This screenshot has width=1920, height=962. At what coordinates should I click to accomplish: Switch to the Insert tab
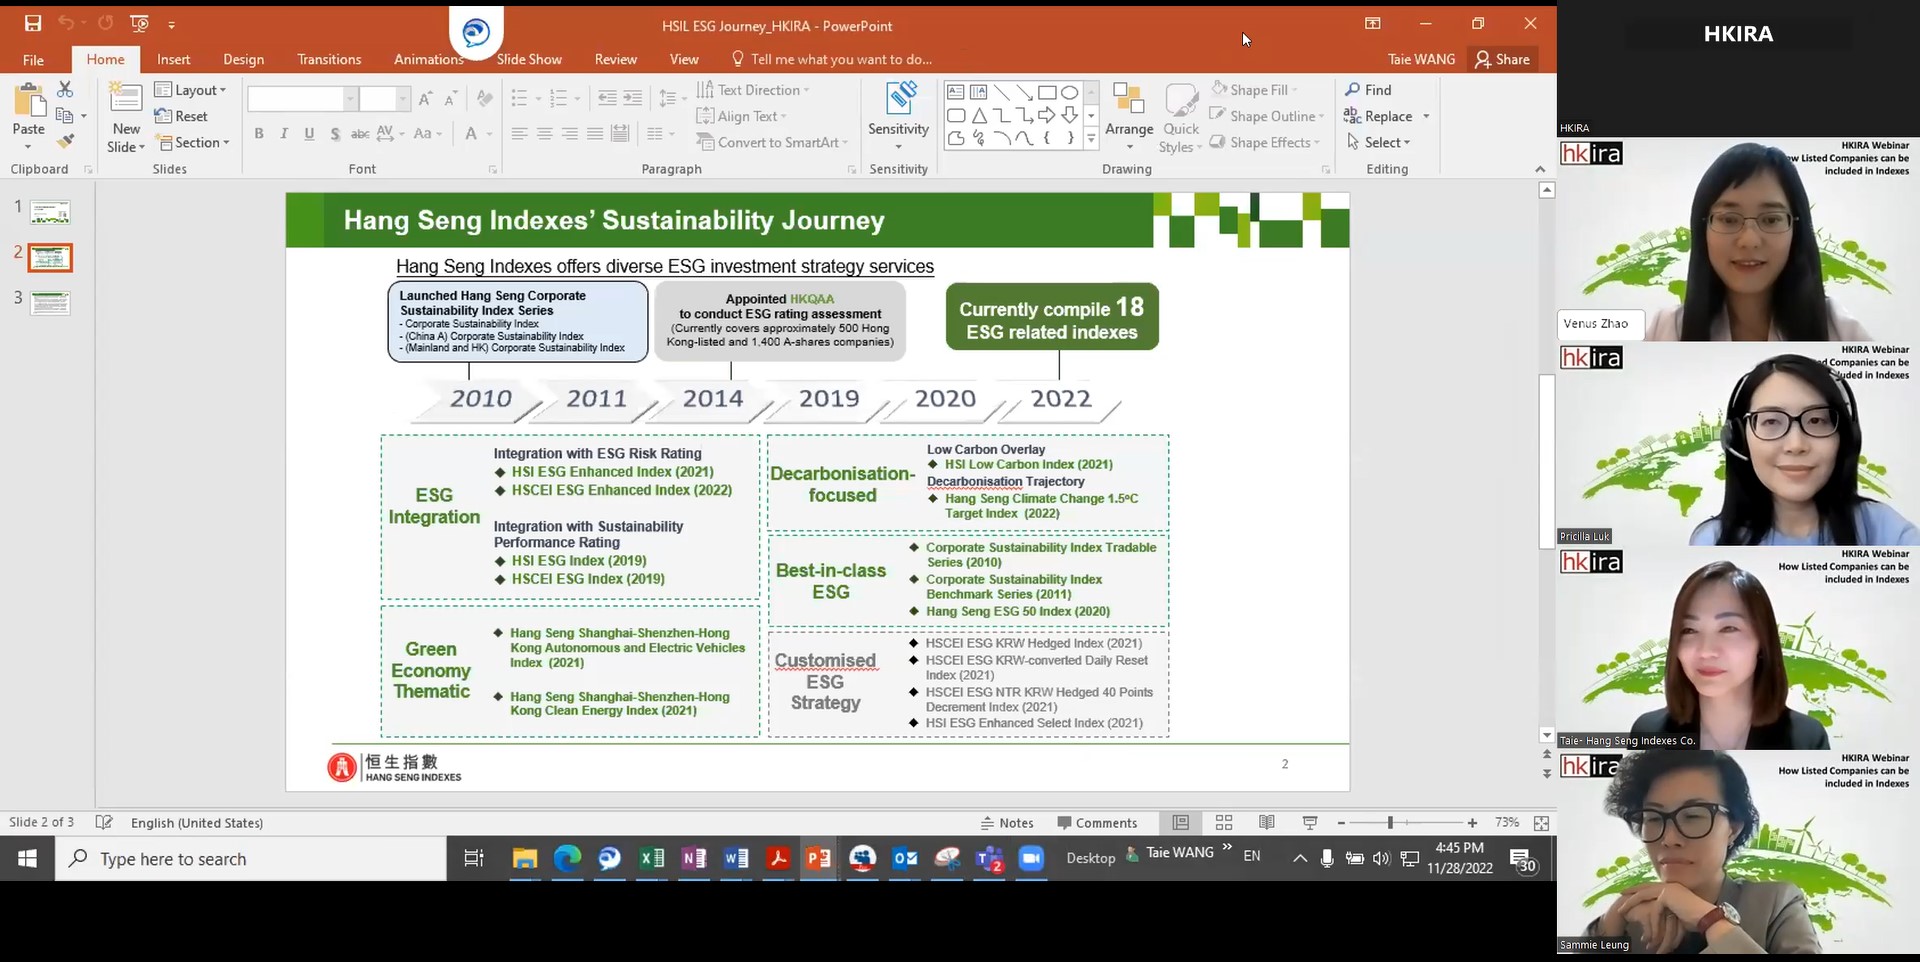[x=173, y=59]
